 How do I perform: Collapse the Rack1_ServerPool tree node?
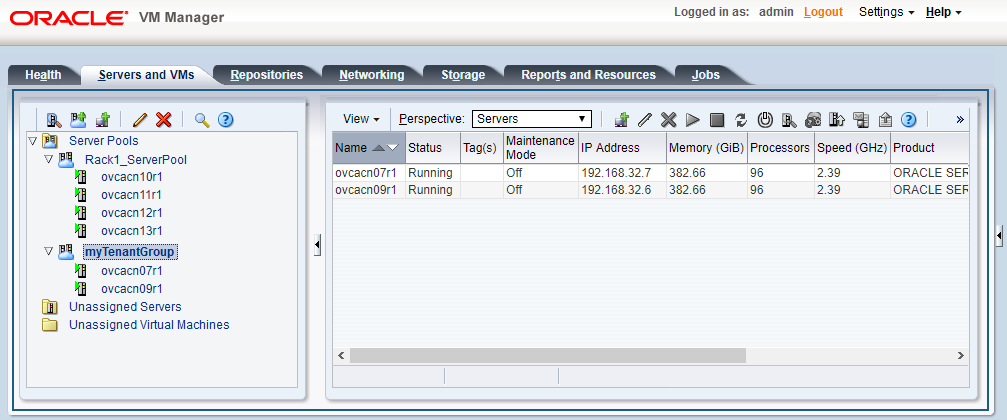click(x=48, y=159)
